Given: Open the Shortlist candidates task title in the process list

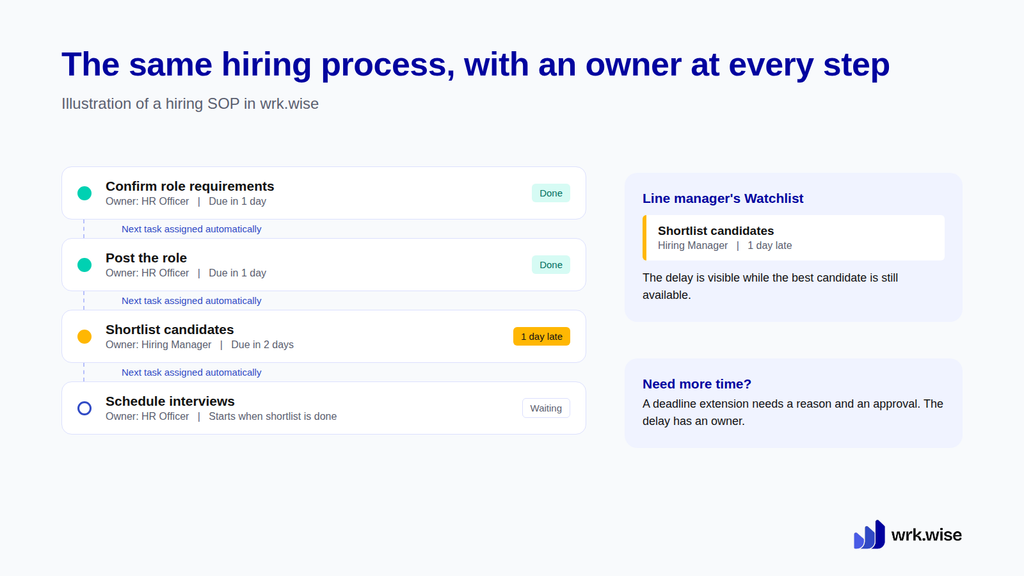Looking at the screenshot, I should point(170,330).
